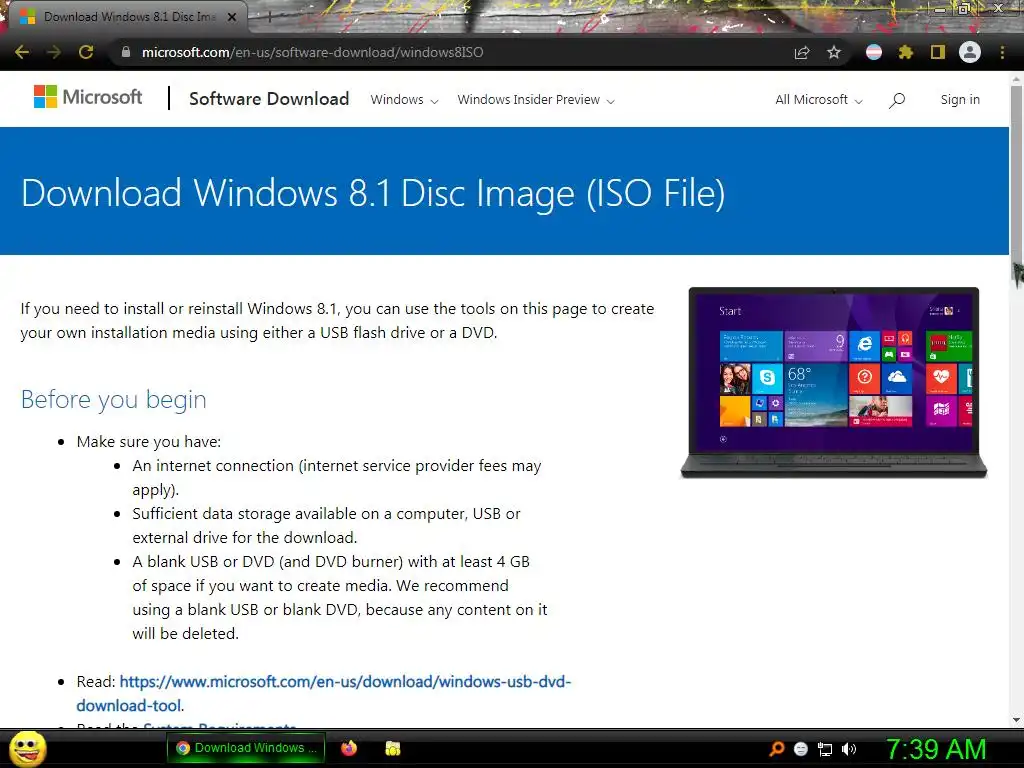1024x768 pixels.
Task: Expand the Windows menu
Action: point(404,100)
